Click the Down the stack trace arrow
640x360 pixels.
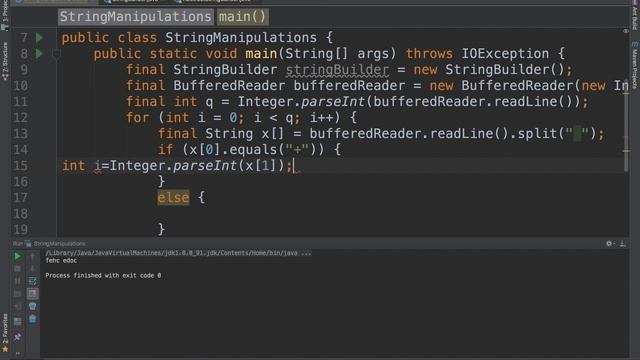coord(33,269)
